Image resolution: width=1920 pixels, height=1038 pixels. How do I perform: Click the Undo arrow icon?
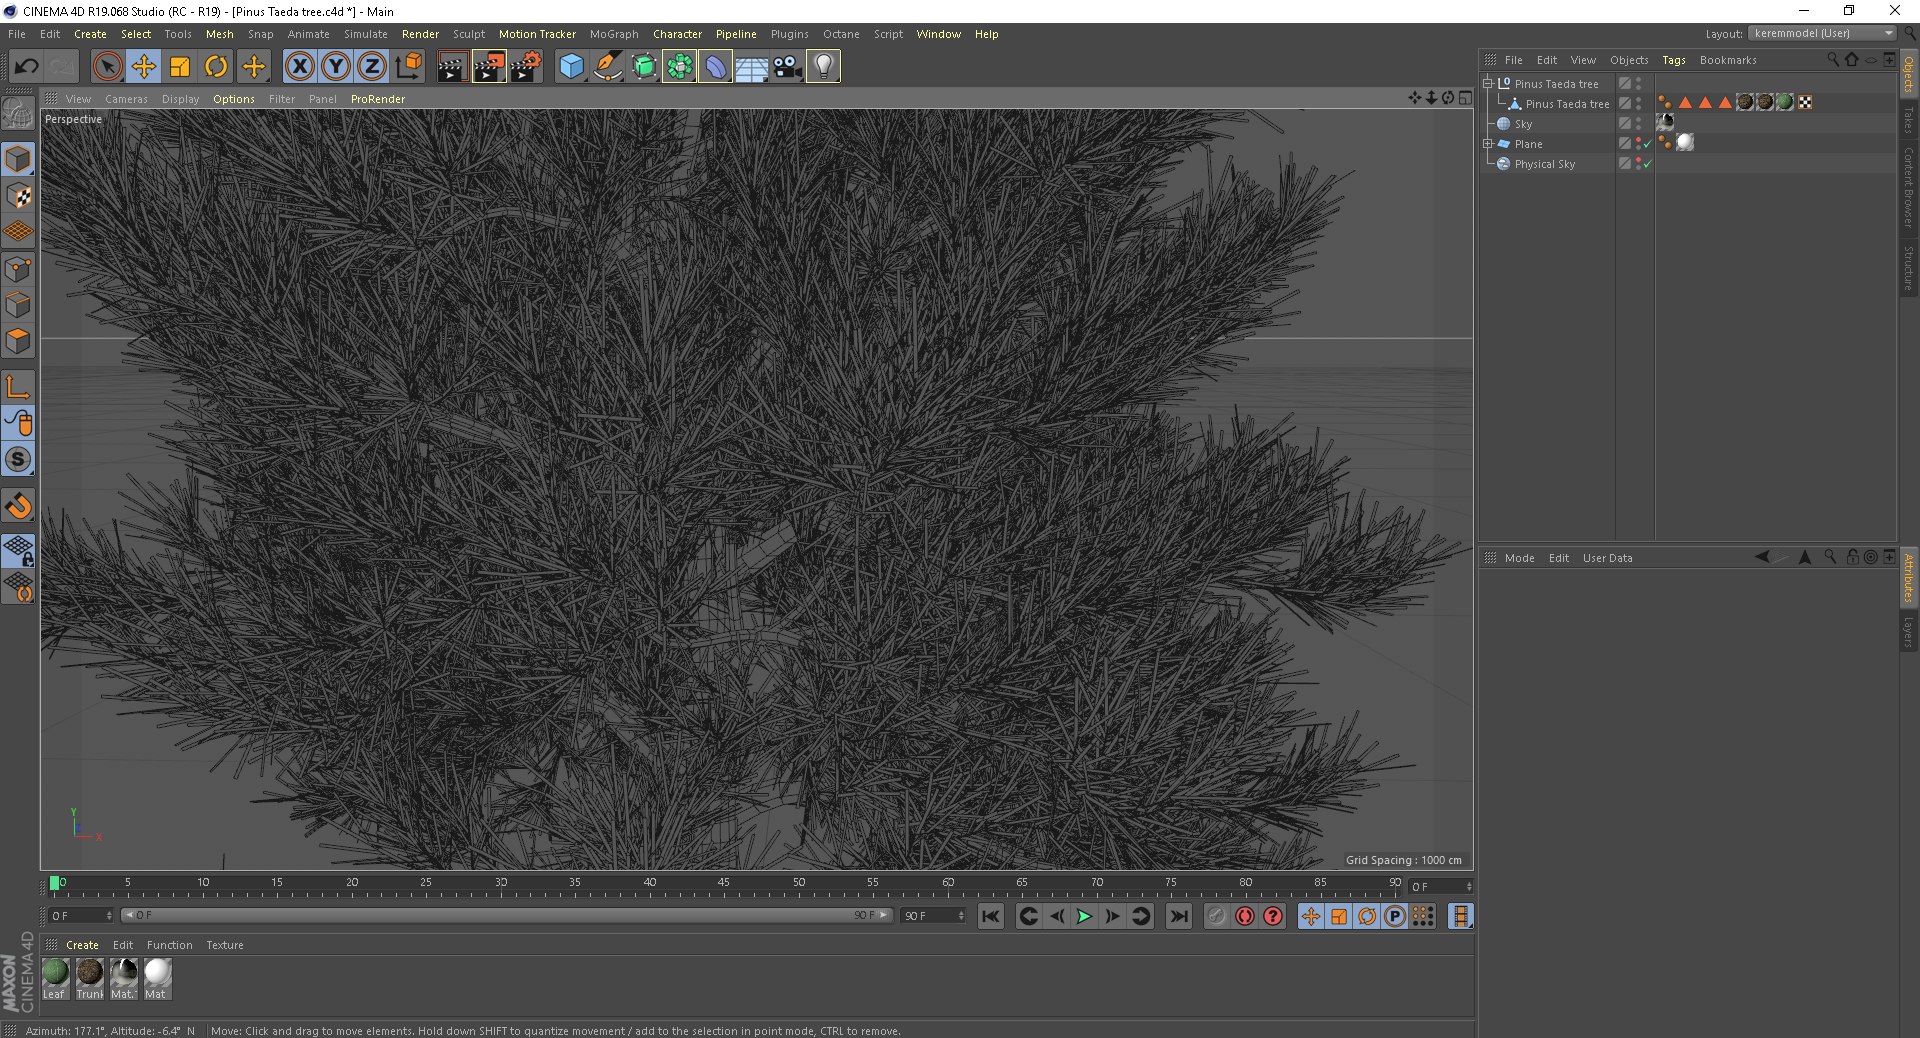[x=27, y=67]
